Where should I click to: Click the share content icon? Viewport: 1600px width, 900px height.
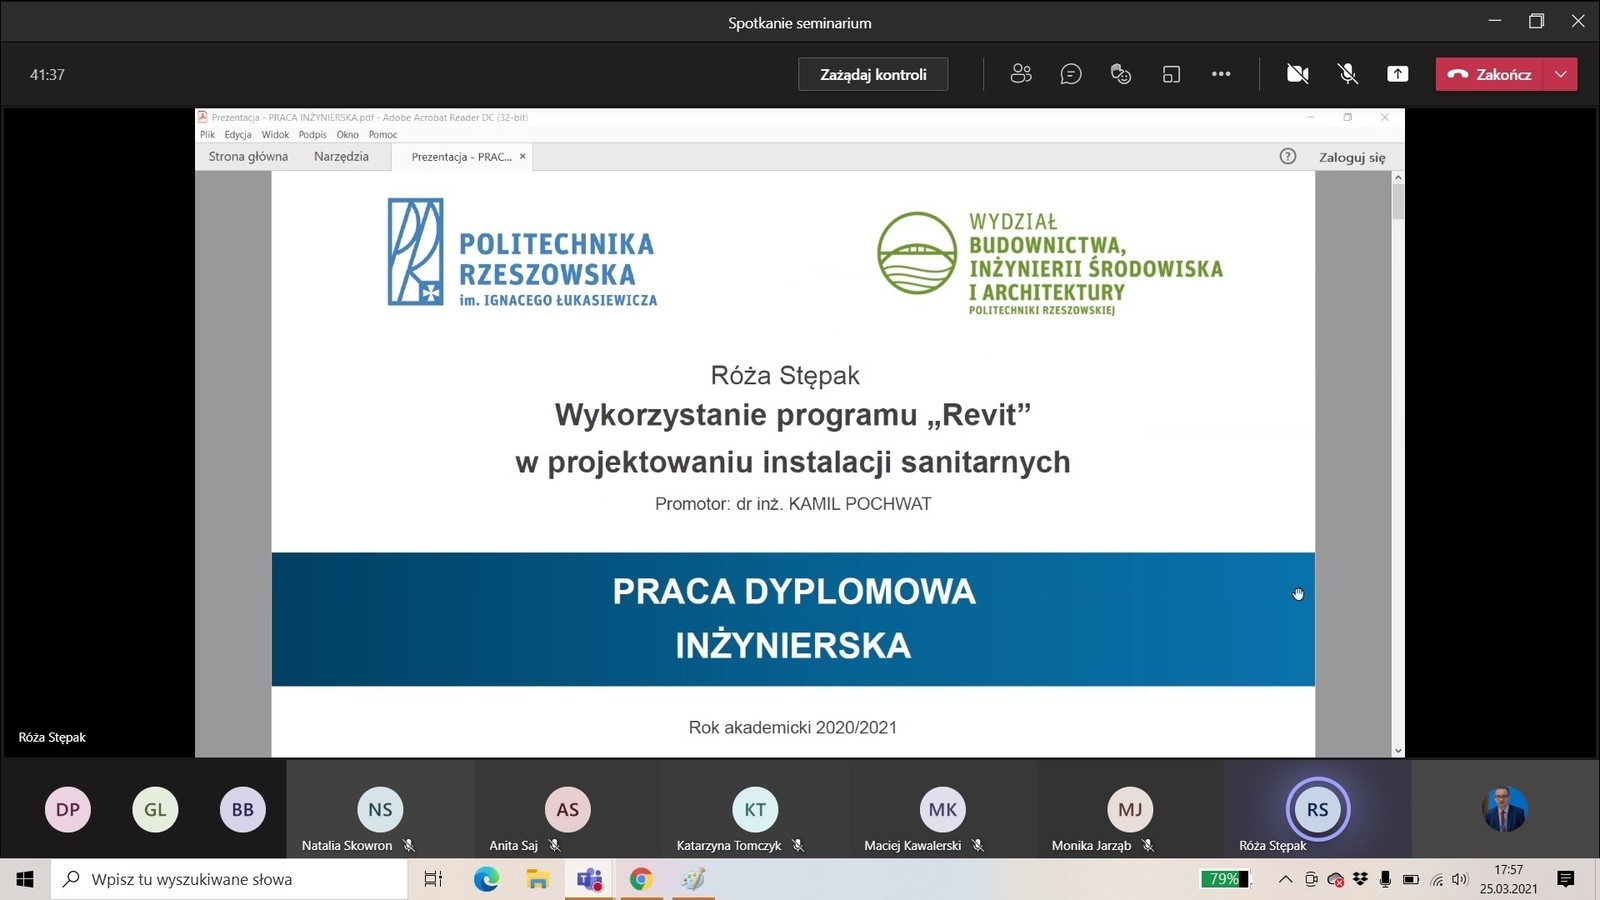[1397, 74]
